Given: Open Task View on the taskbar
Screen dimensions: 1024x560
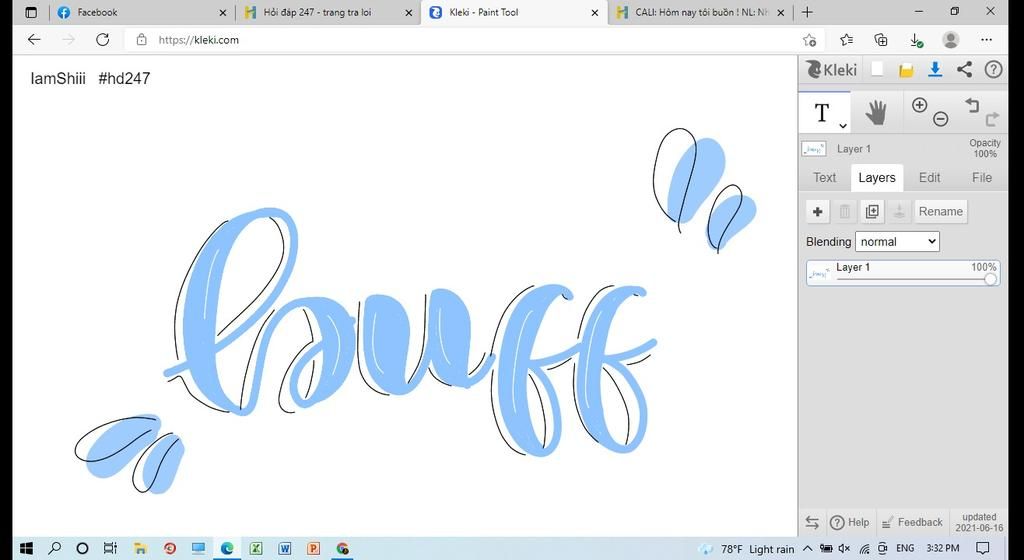Looking at the screenshot, I should pos(110,548).
